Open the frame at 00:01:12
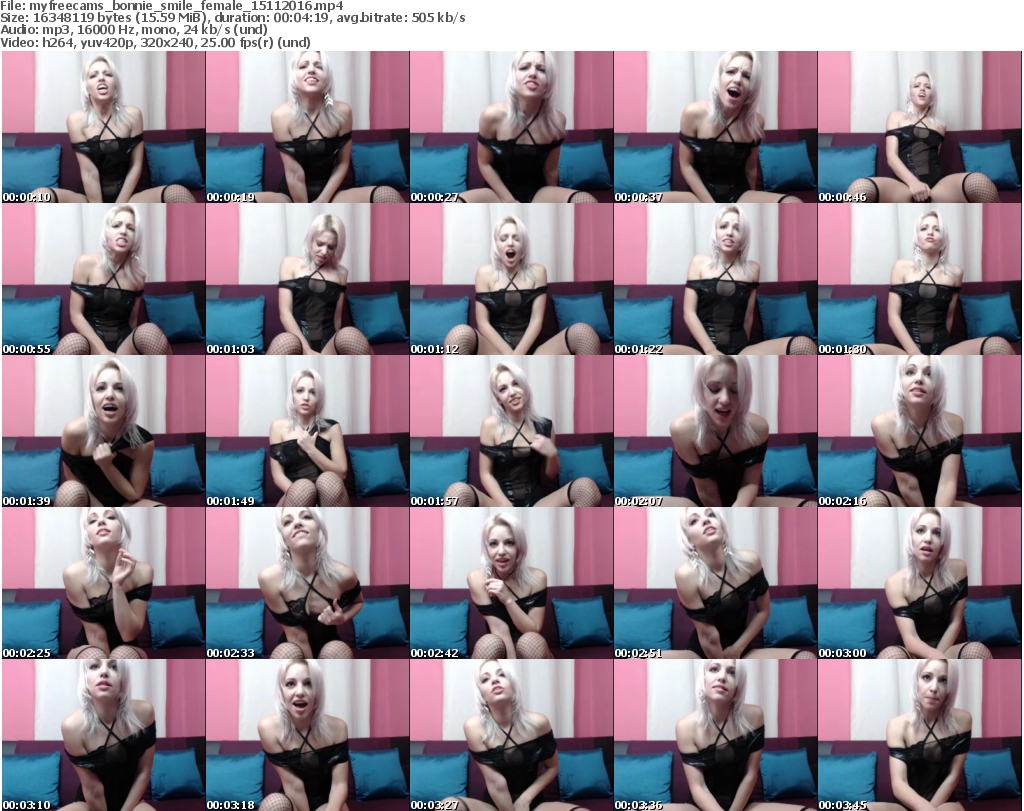Viewport: 1024px width, 811px height. tap(511, 279)
